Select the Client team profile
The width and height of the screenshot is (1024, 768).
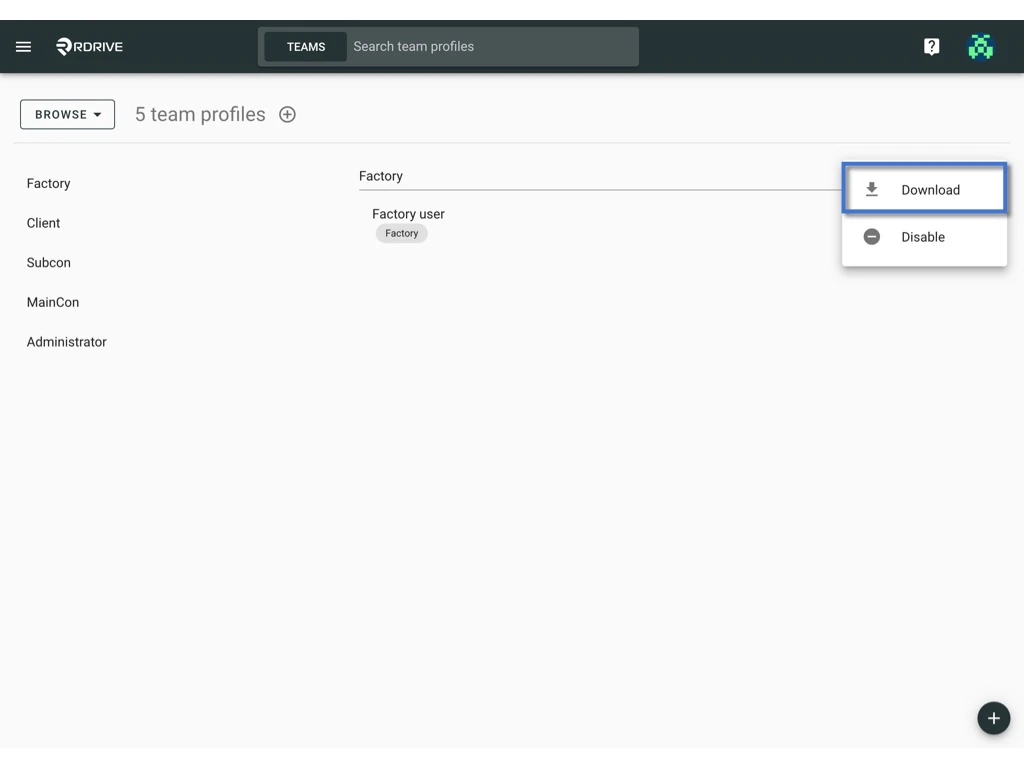[x=43, y=223]
